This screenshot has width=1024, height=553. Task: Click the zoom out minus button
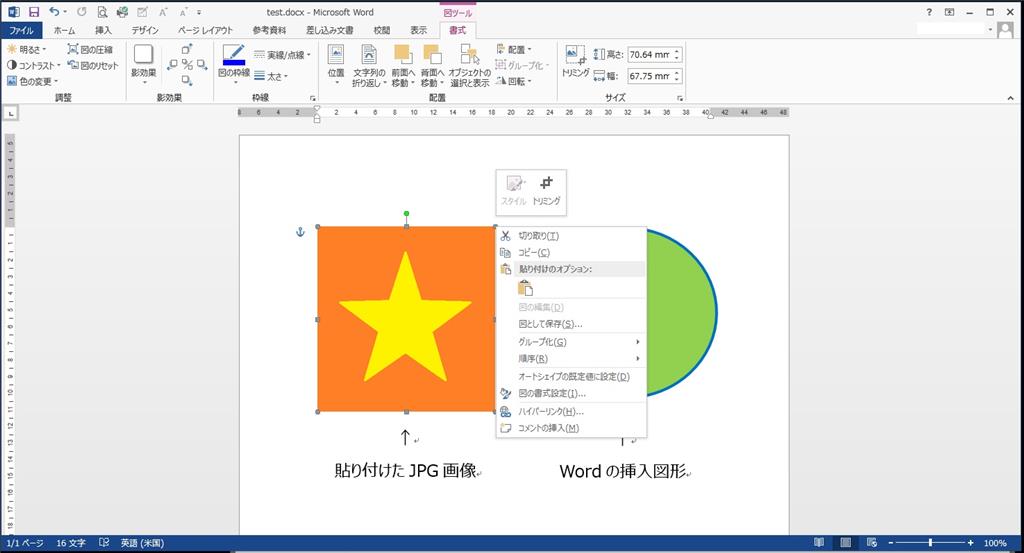pyautogui.click(x=891, y=543)
